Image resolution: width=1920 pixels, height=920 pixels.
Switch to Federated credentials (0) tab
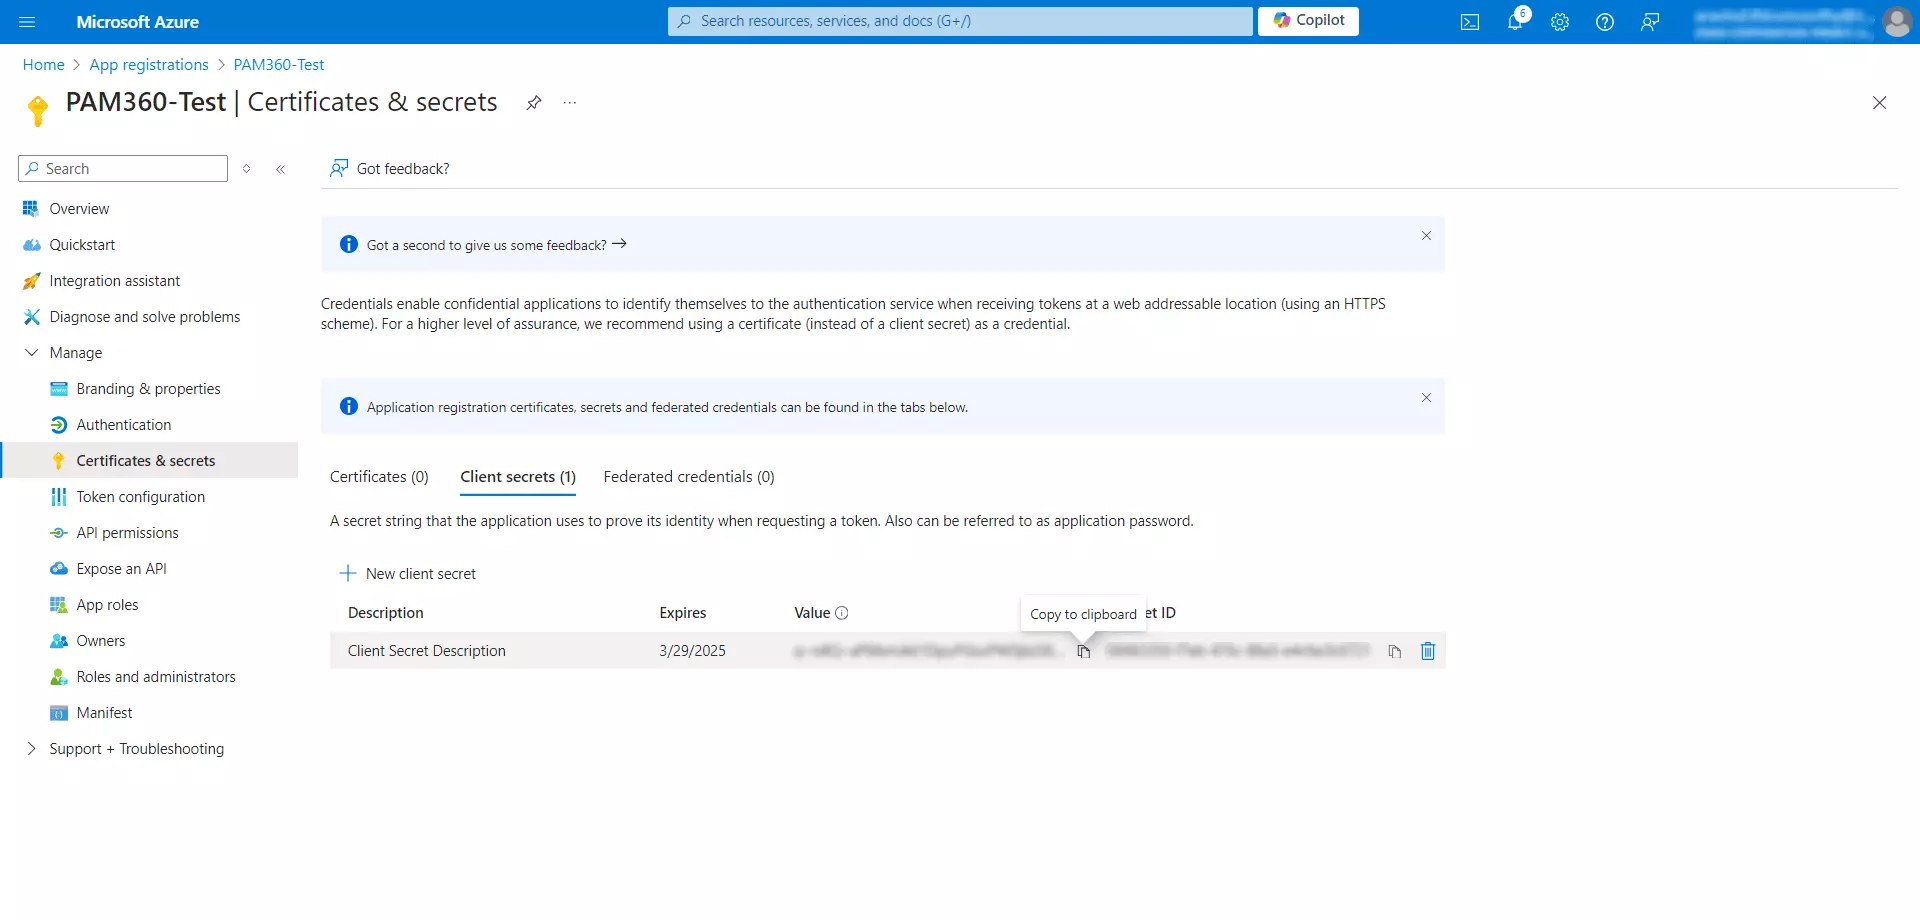[x=689, y=477]
